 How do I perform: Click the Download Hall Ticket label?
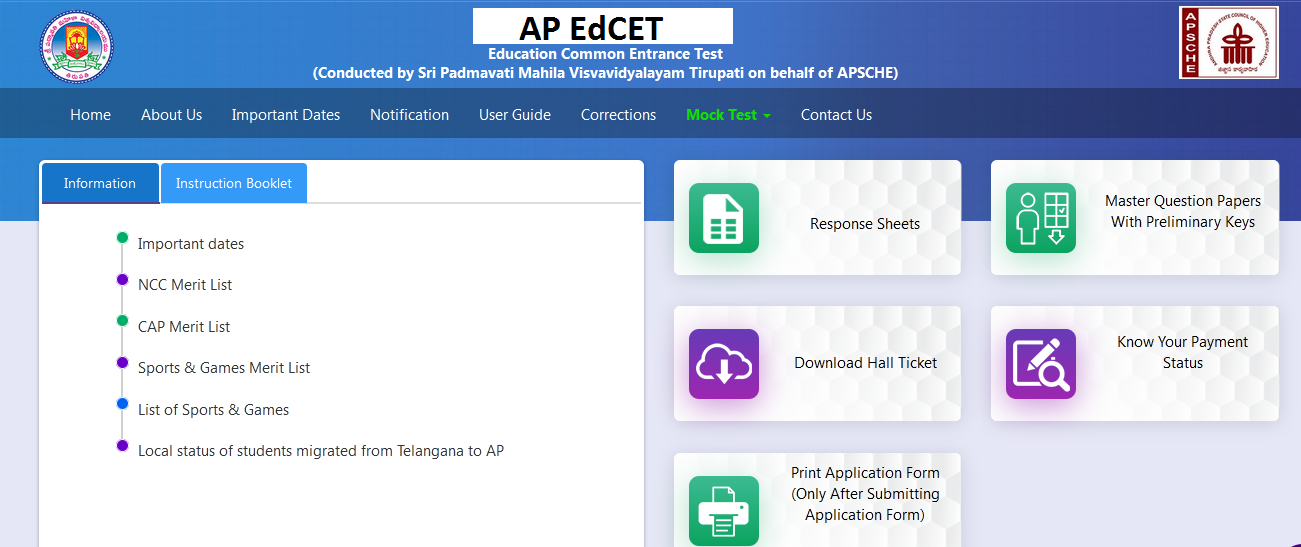[866, 363]
